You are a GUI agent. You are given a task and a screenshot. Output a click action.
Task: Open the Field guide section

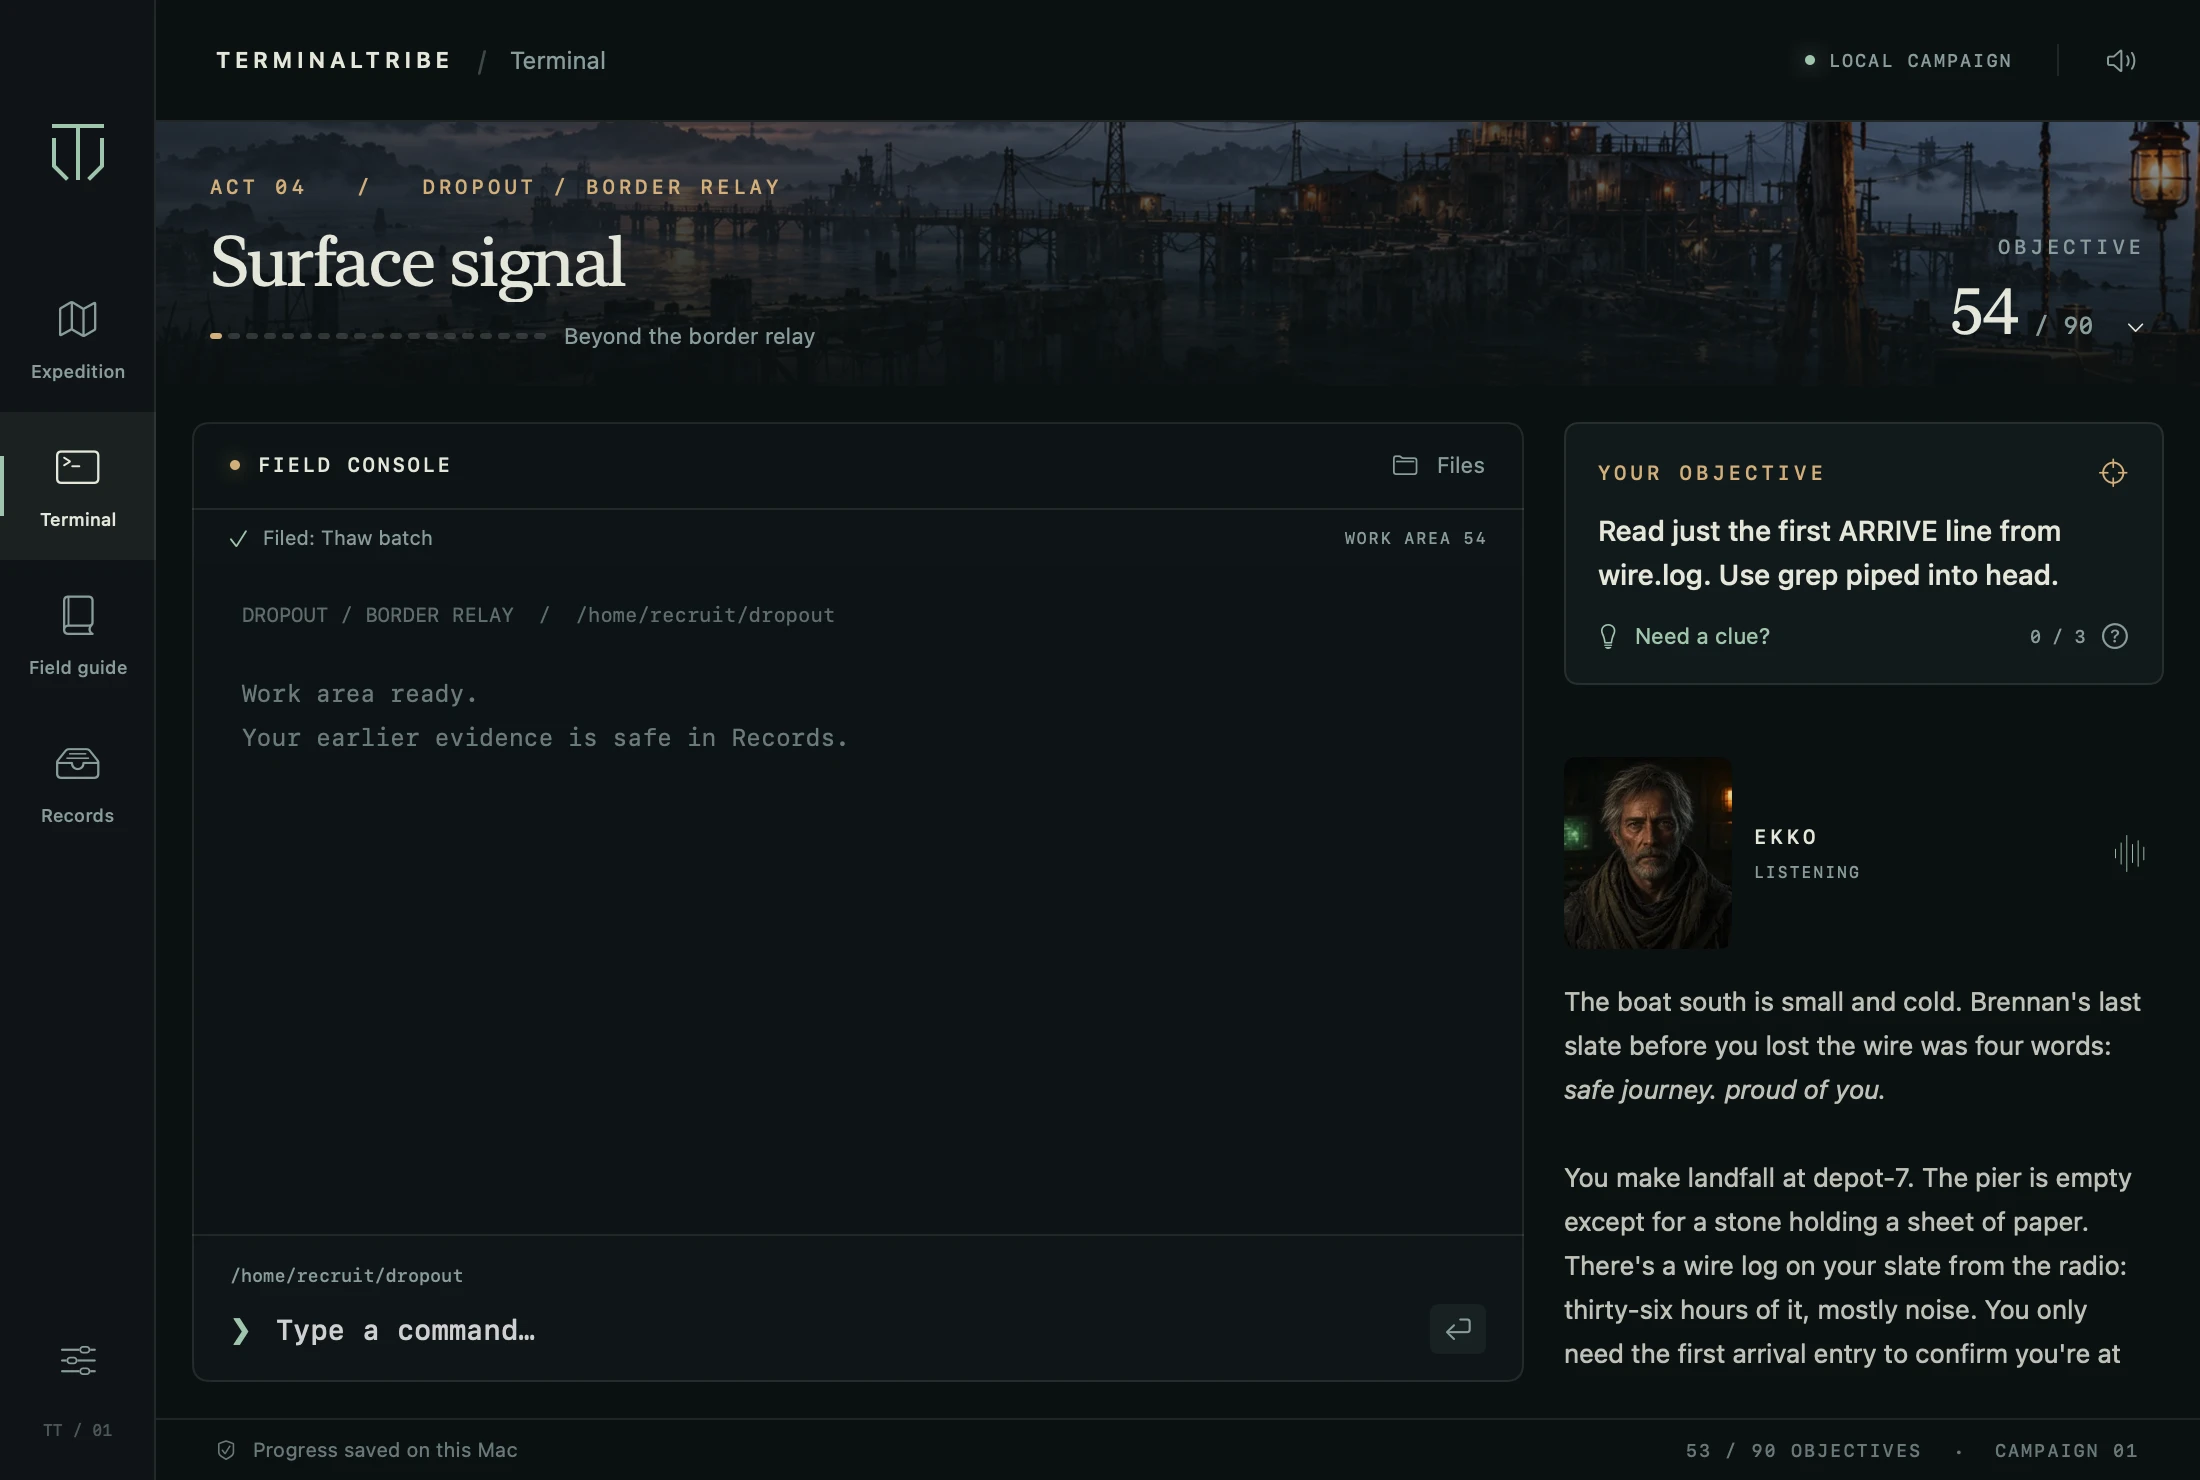pos(78,636)
